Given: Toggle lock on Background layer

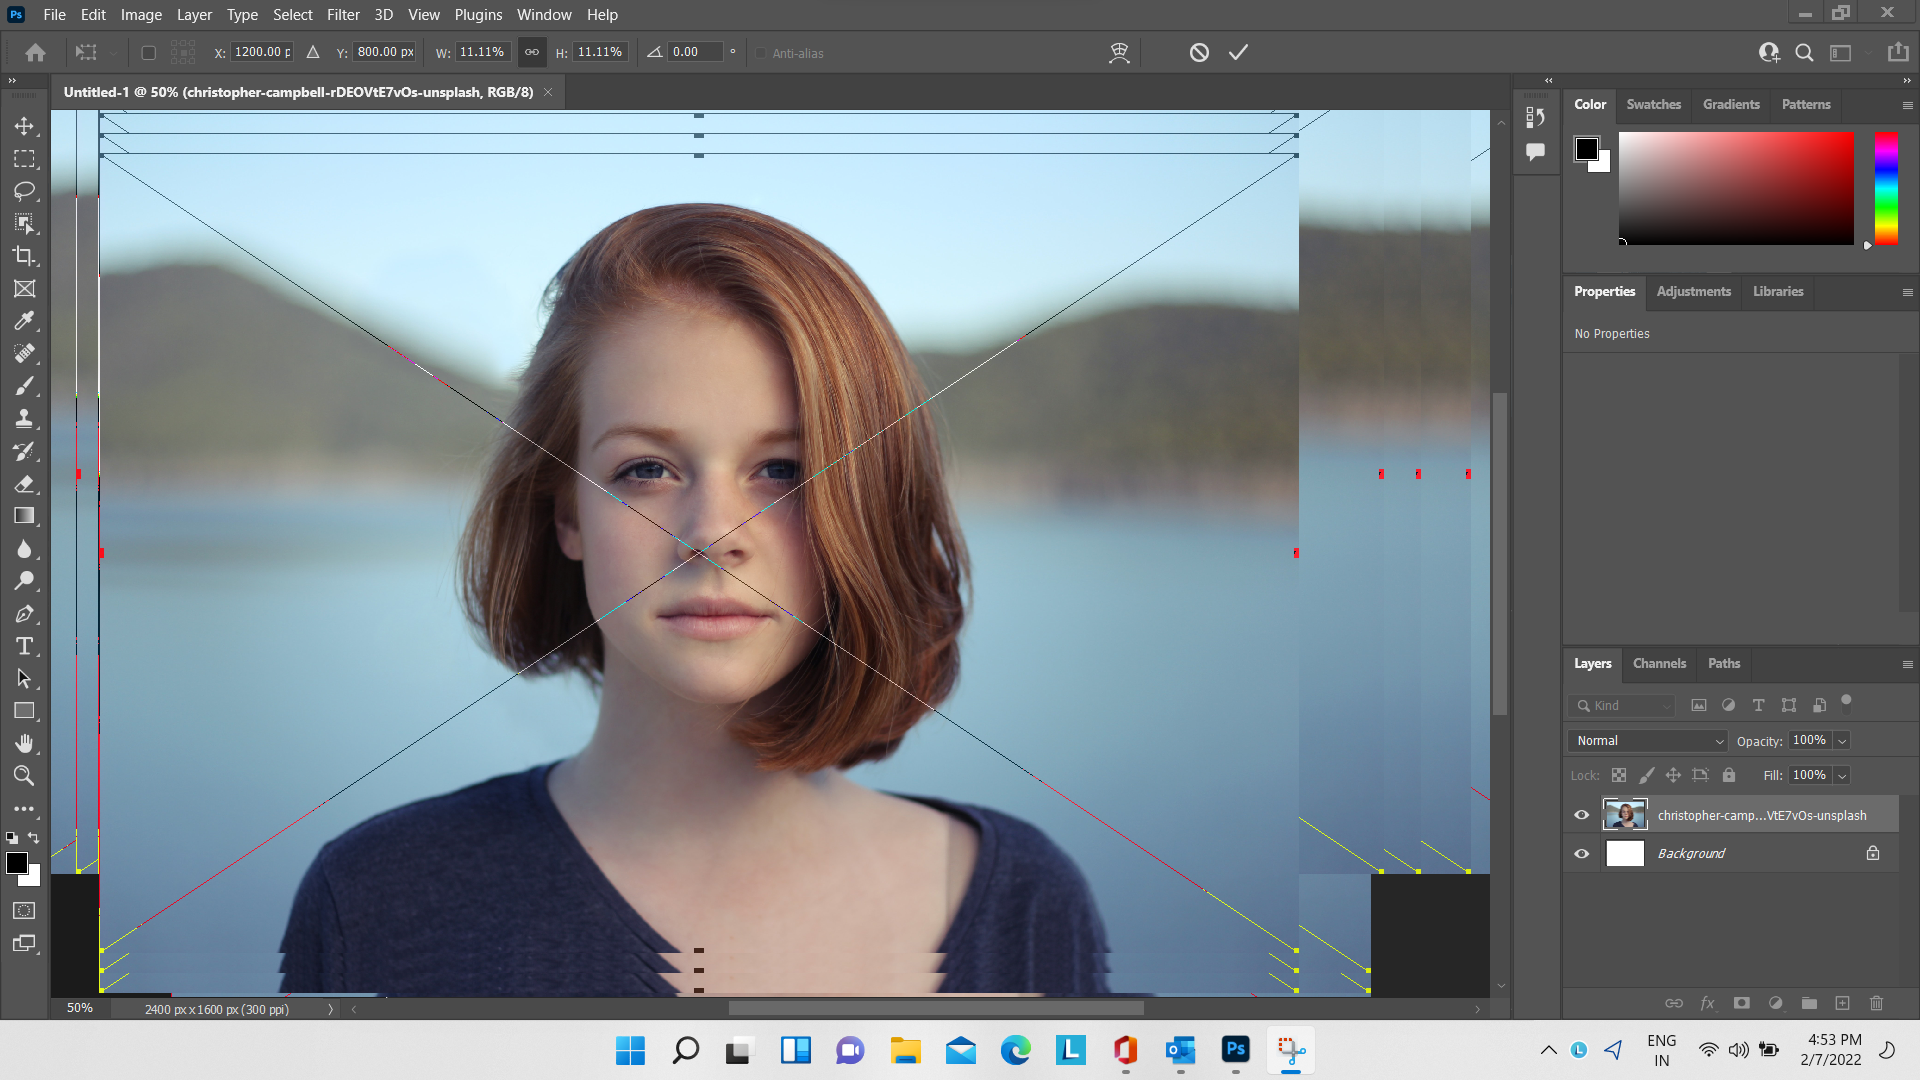Looking at the screenshot, I should [1874, 853].
